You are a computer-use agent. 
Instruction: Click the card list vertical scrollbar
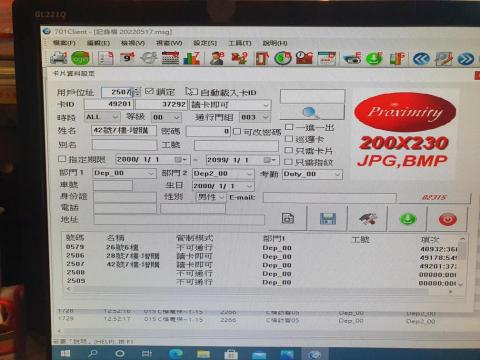point(462,262)
